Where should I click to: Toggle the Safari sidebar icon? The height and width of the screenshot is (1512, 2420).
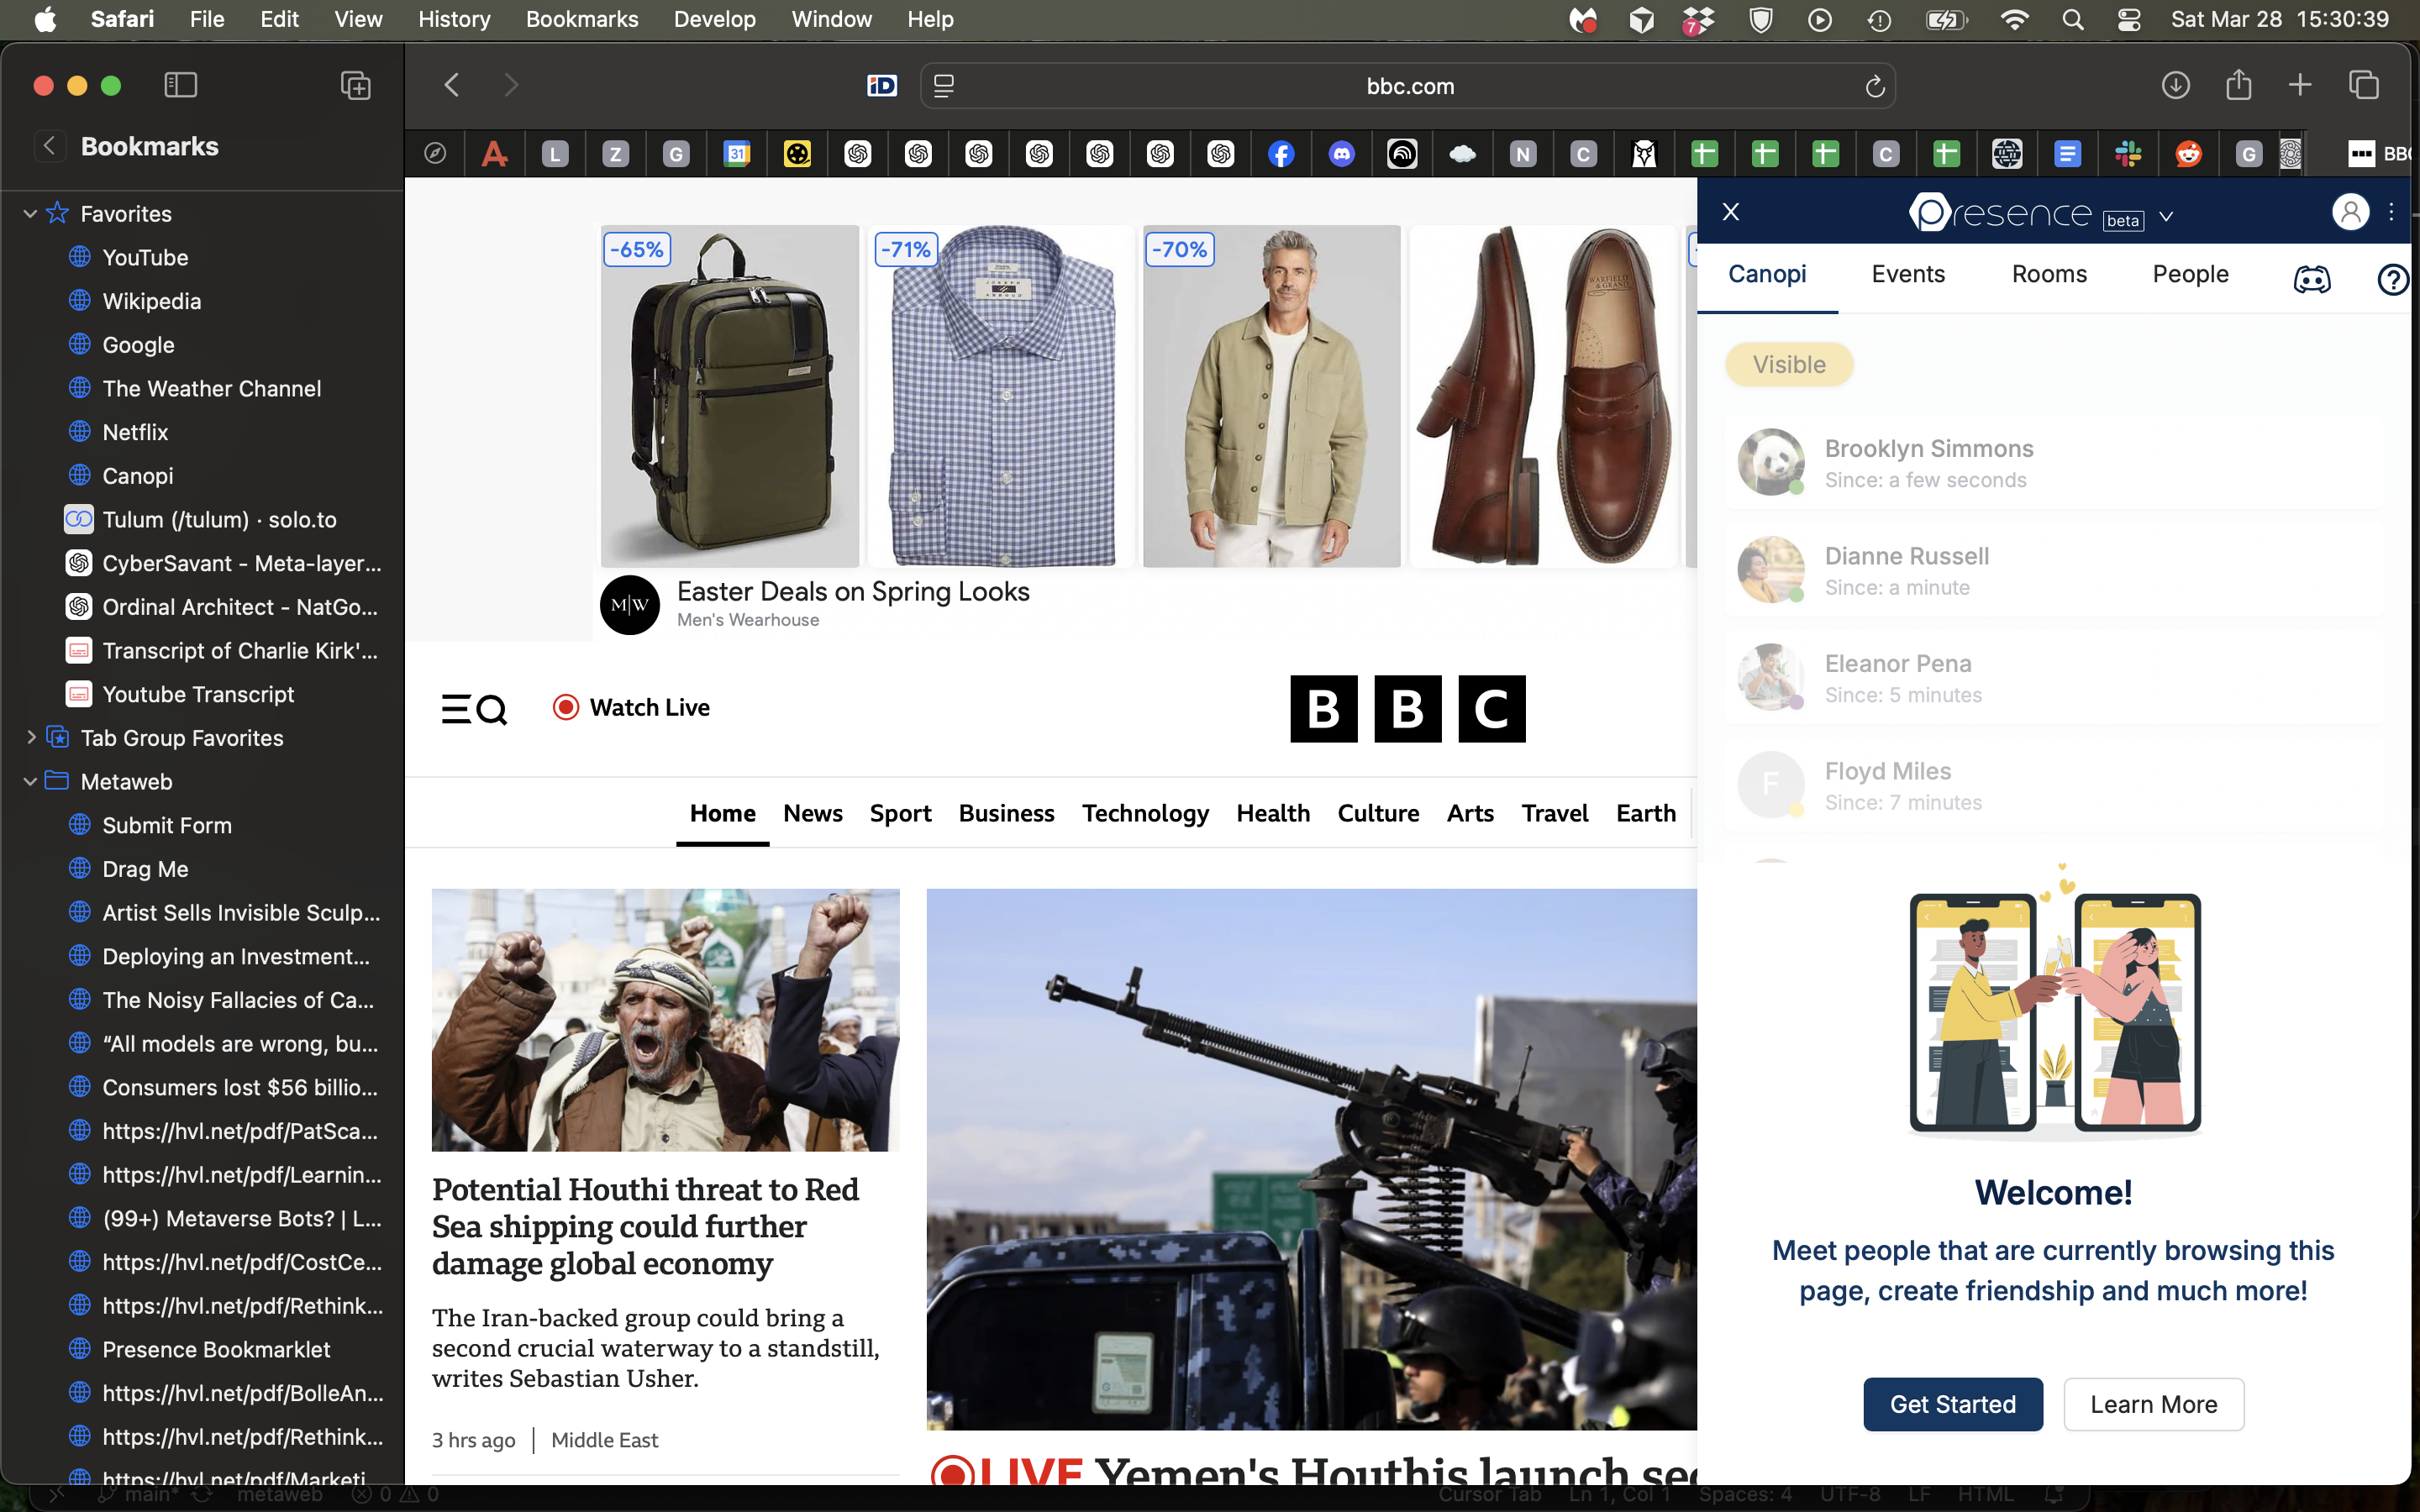coord(181,85)
